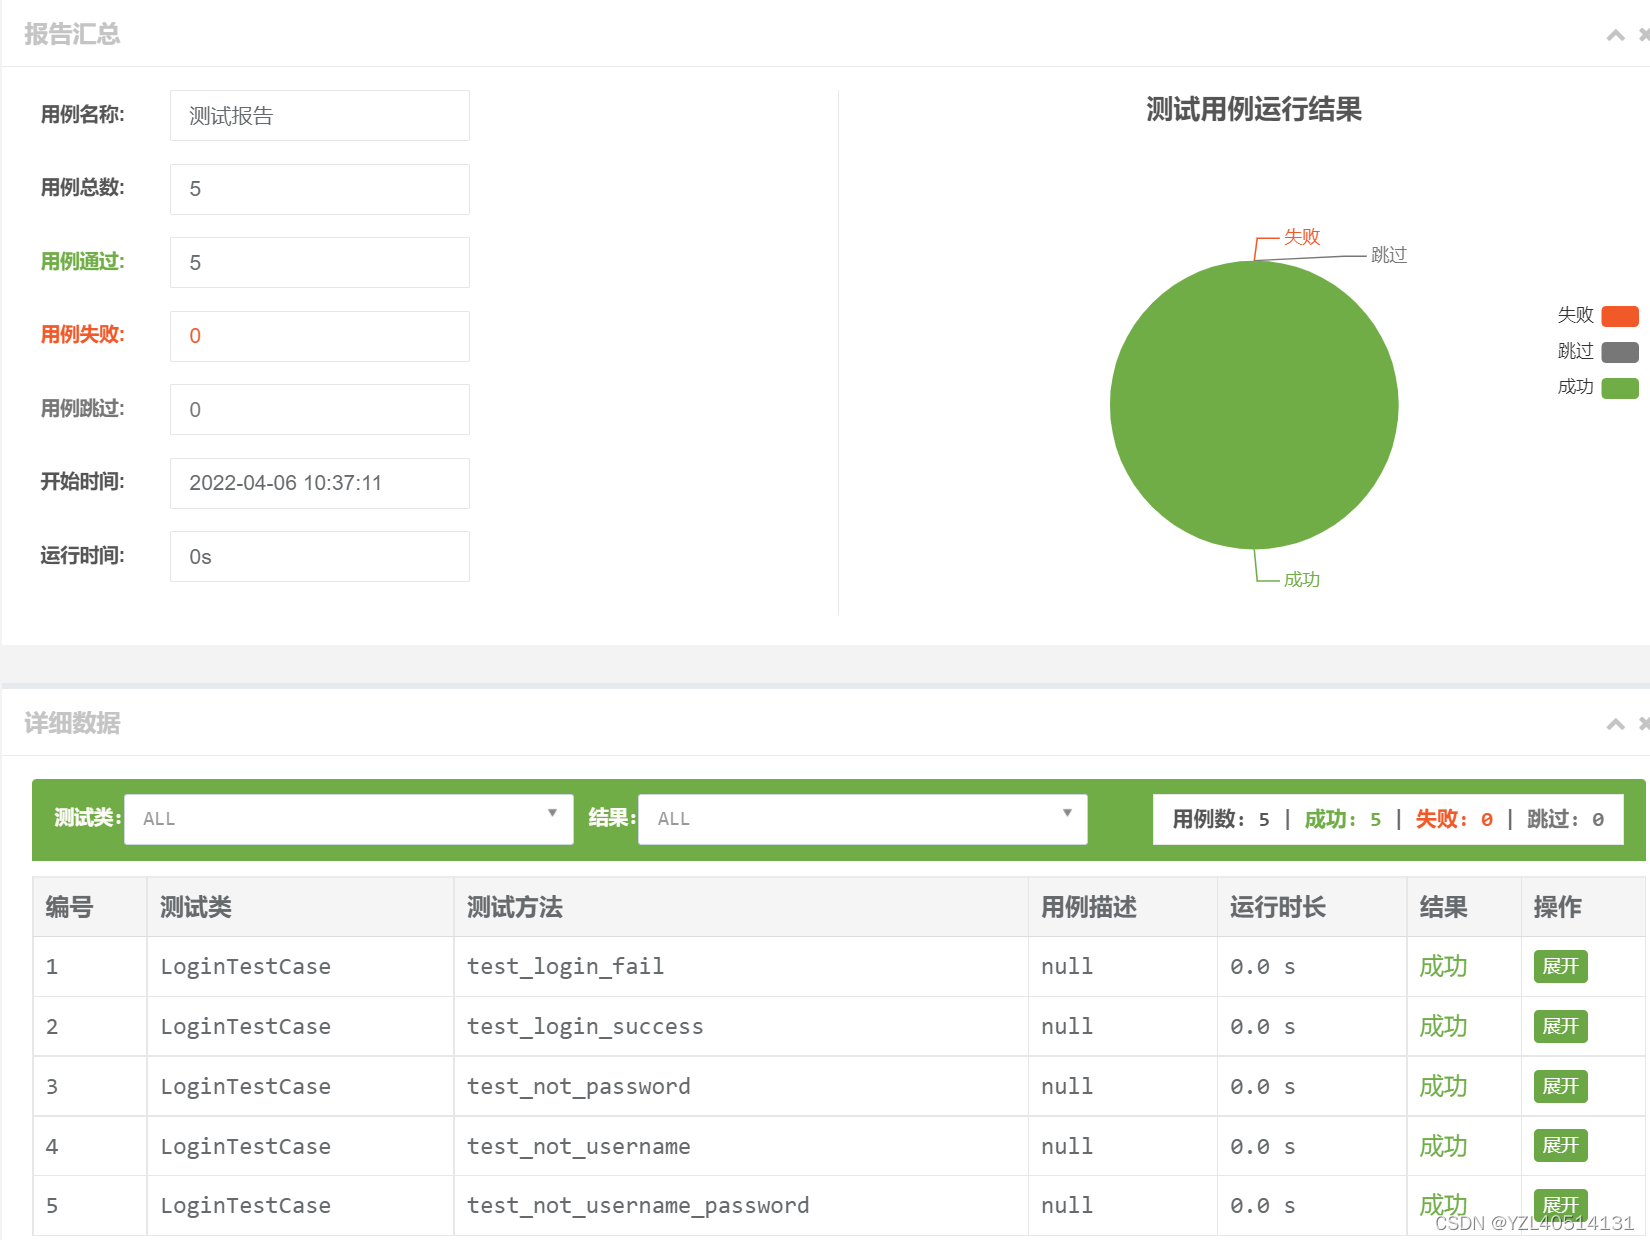The height and width of the screenshot is (1240, 1650).
Task: Toggle the 跳过 gray legend swatch
Action: click(x=1620, y=352)
